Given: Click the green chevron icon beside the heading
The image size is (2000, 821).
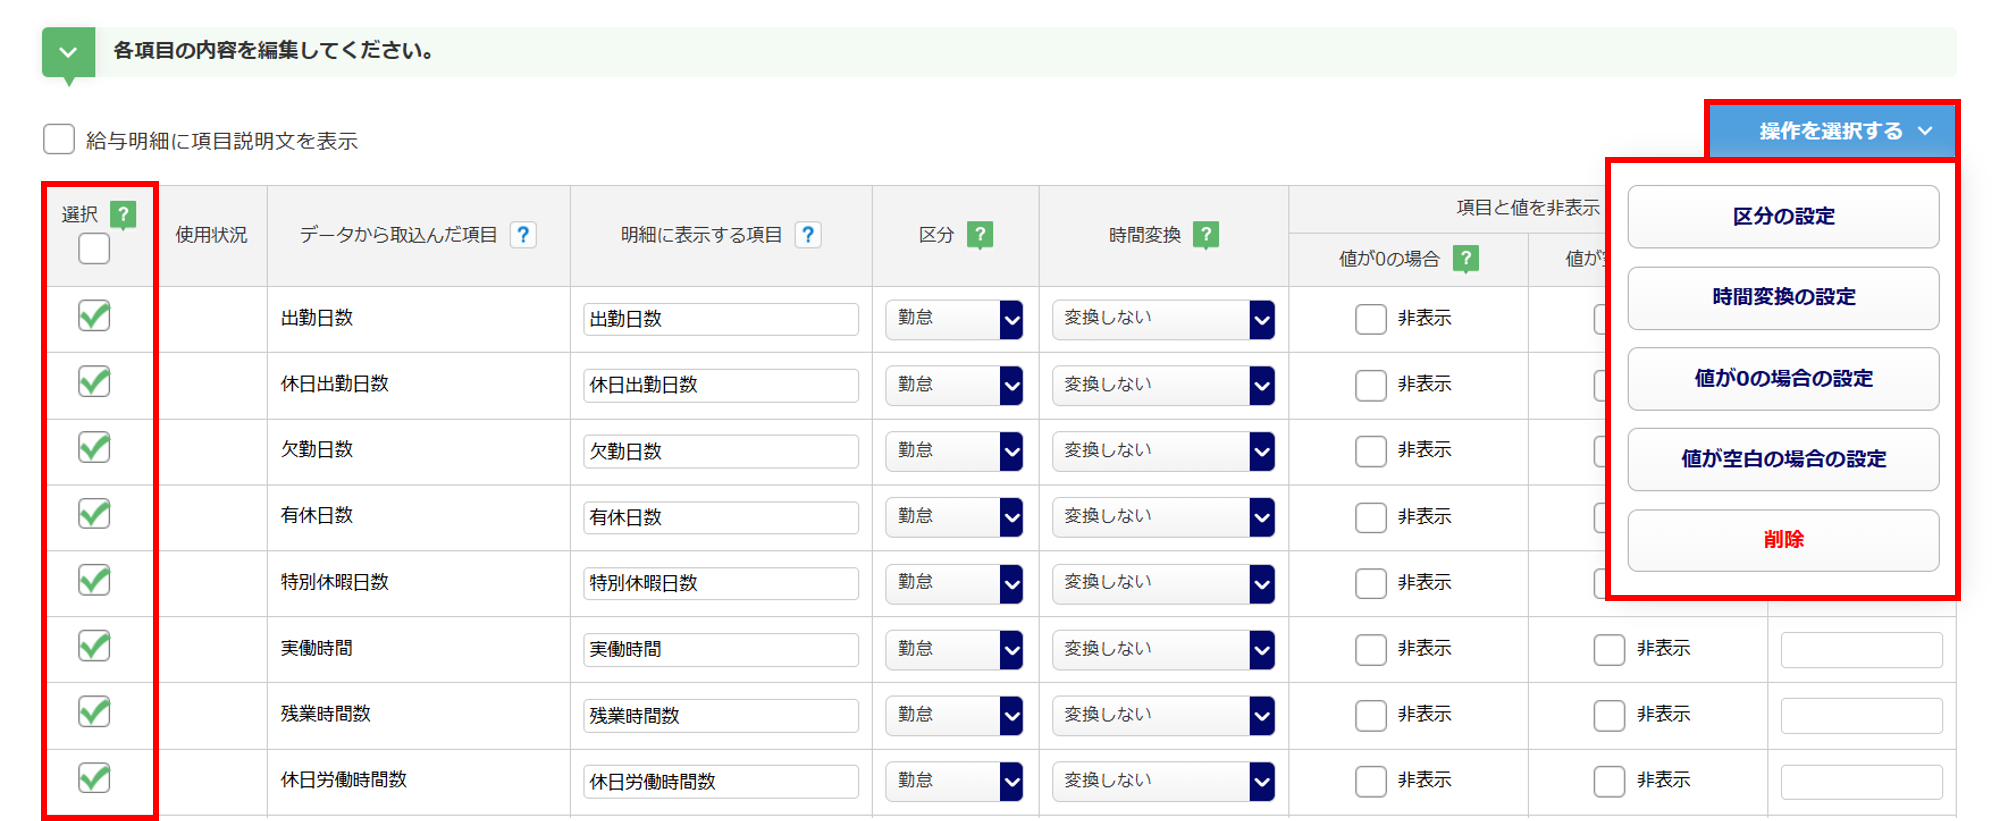Looking at the screenshot, I should point(68,52).
